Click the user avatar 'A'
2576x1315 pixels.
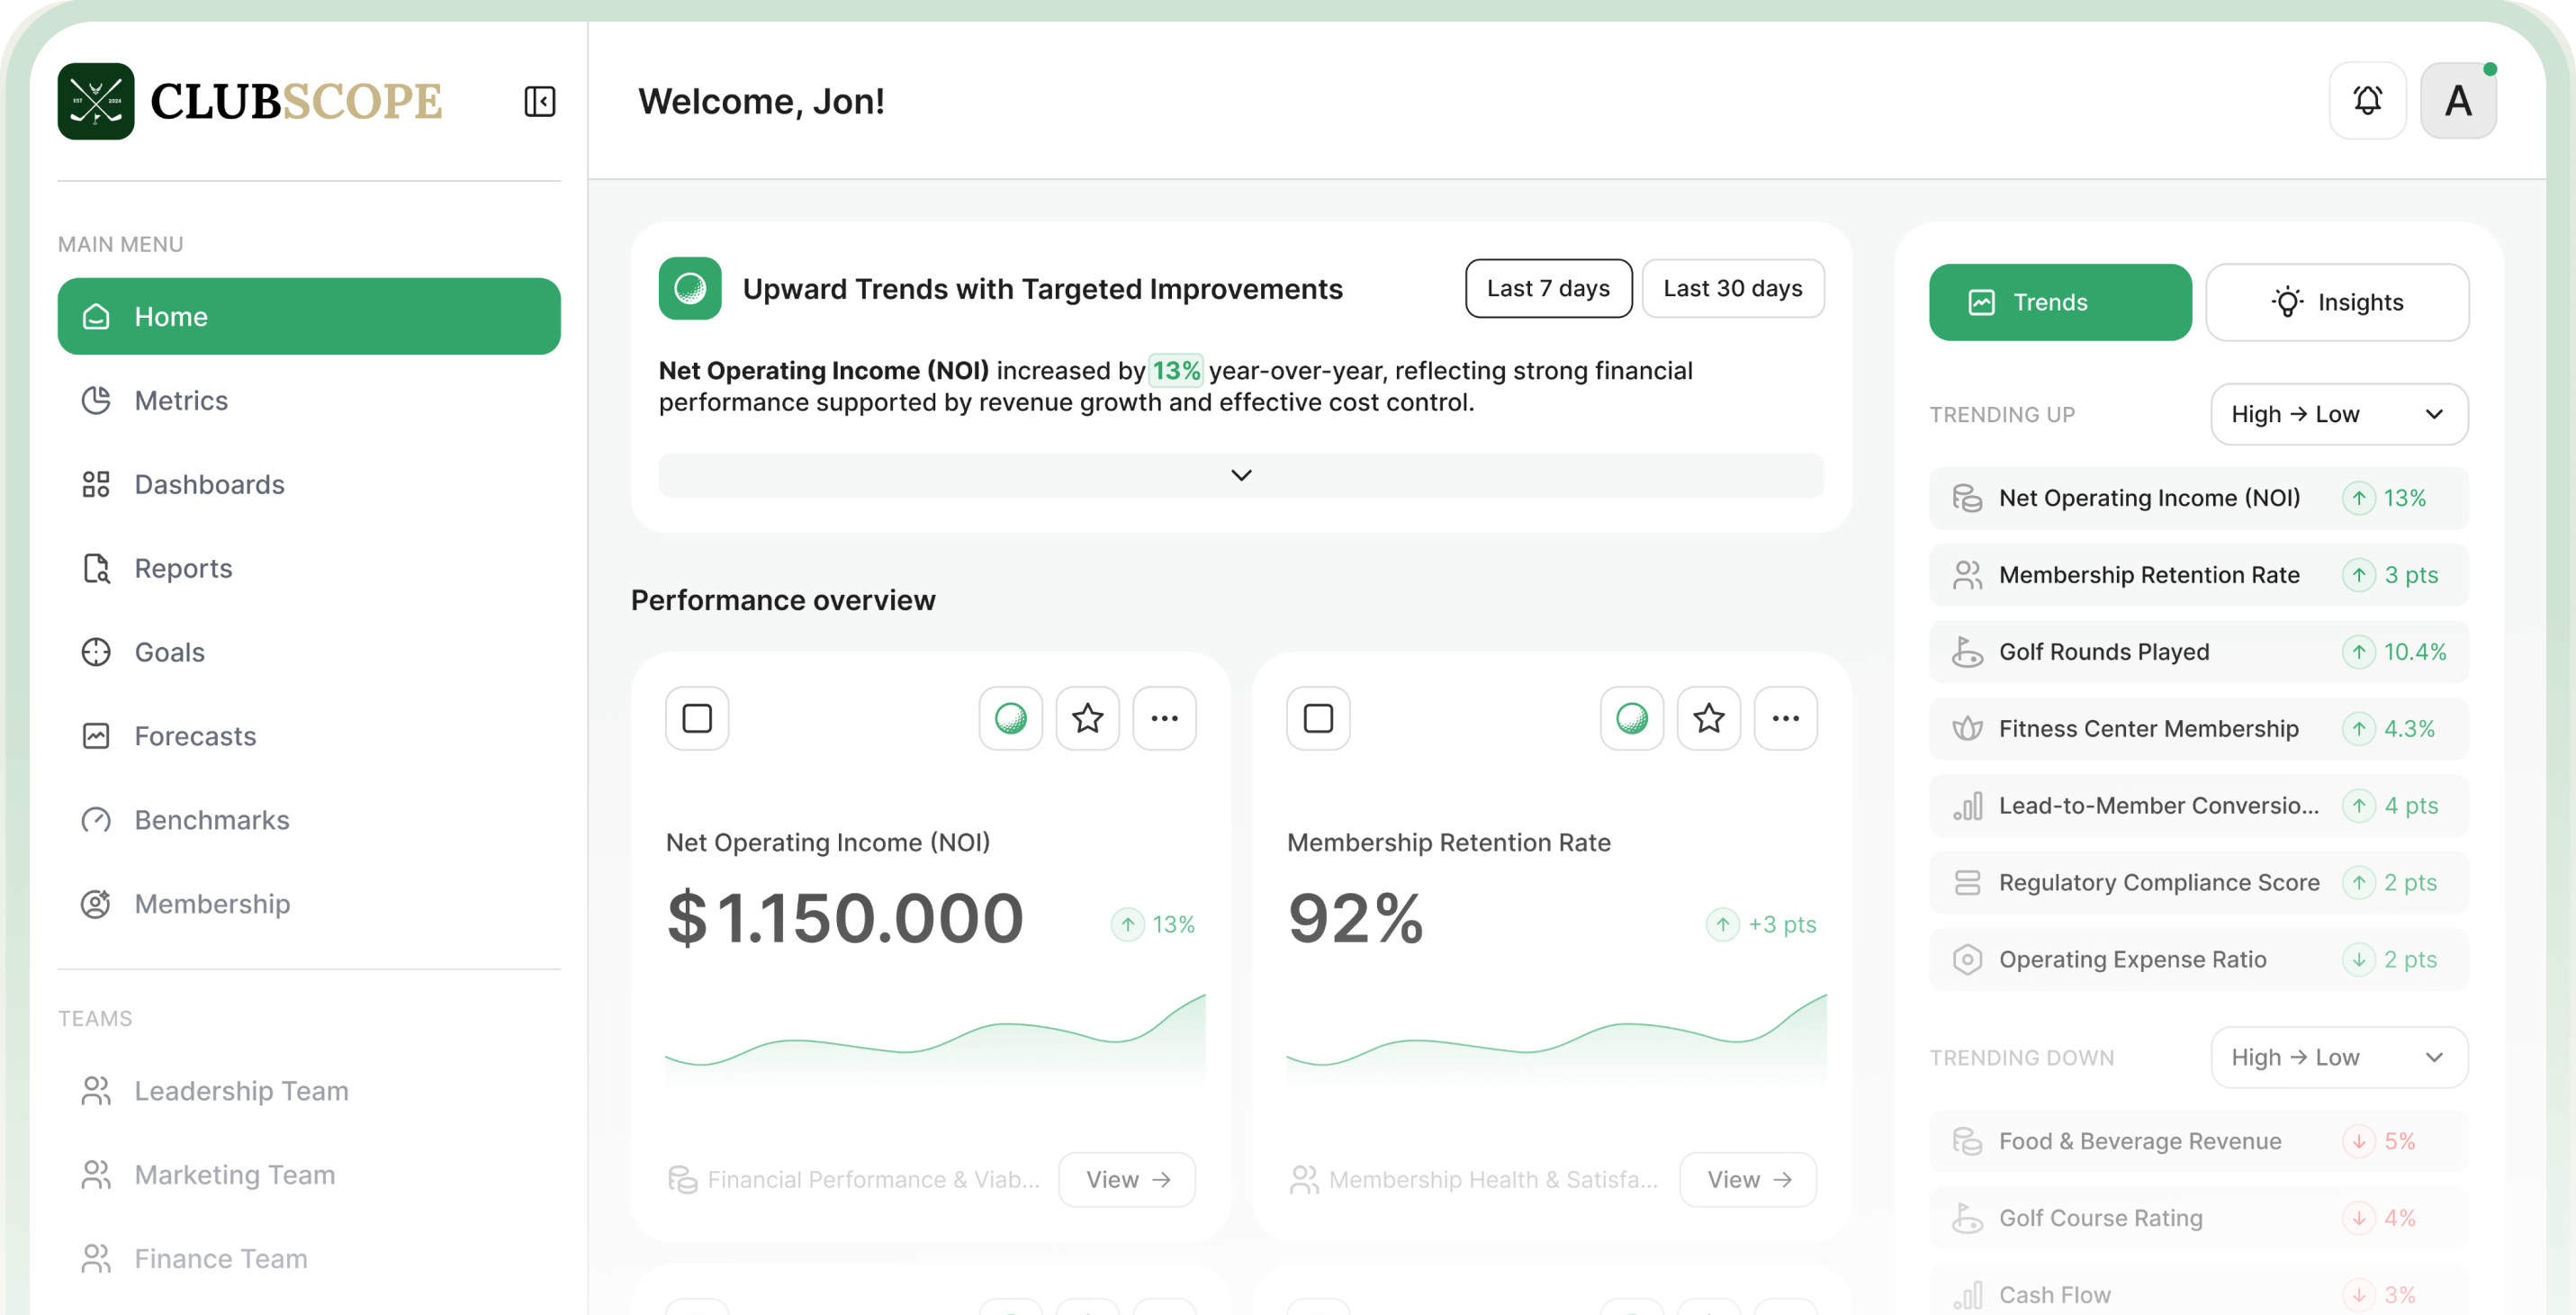[x=2457, y=101]
